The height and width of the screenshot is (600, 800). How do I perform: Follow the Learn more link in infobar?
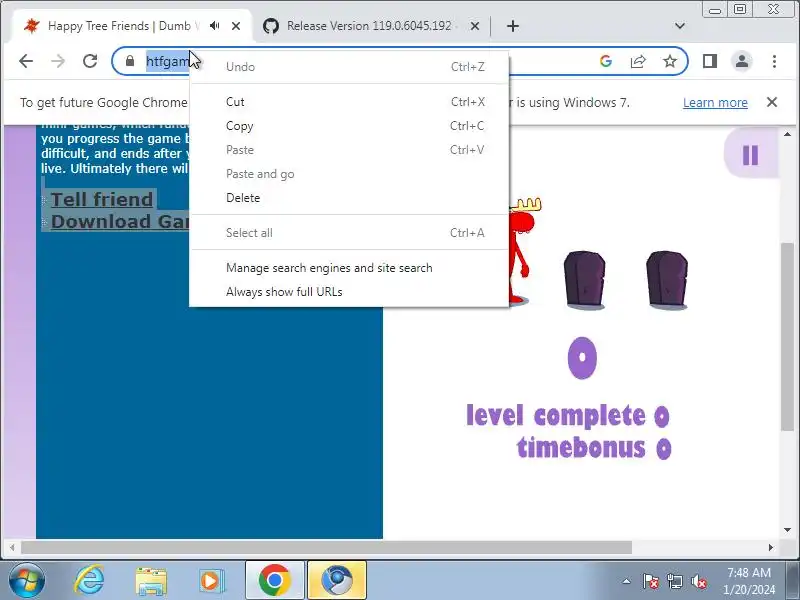(715, 103)
